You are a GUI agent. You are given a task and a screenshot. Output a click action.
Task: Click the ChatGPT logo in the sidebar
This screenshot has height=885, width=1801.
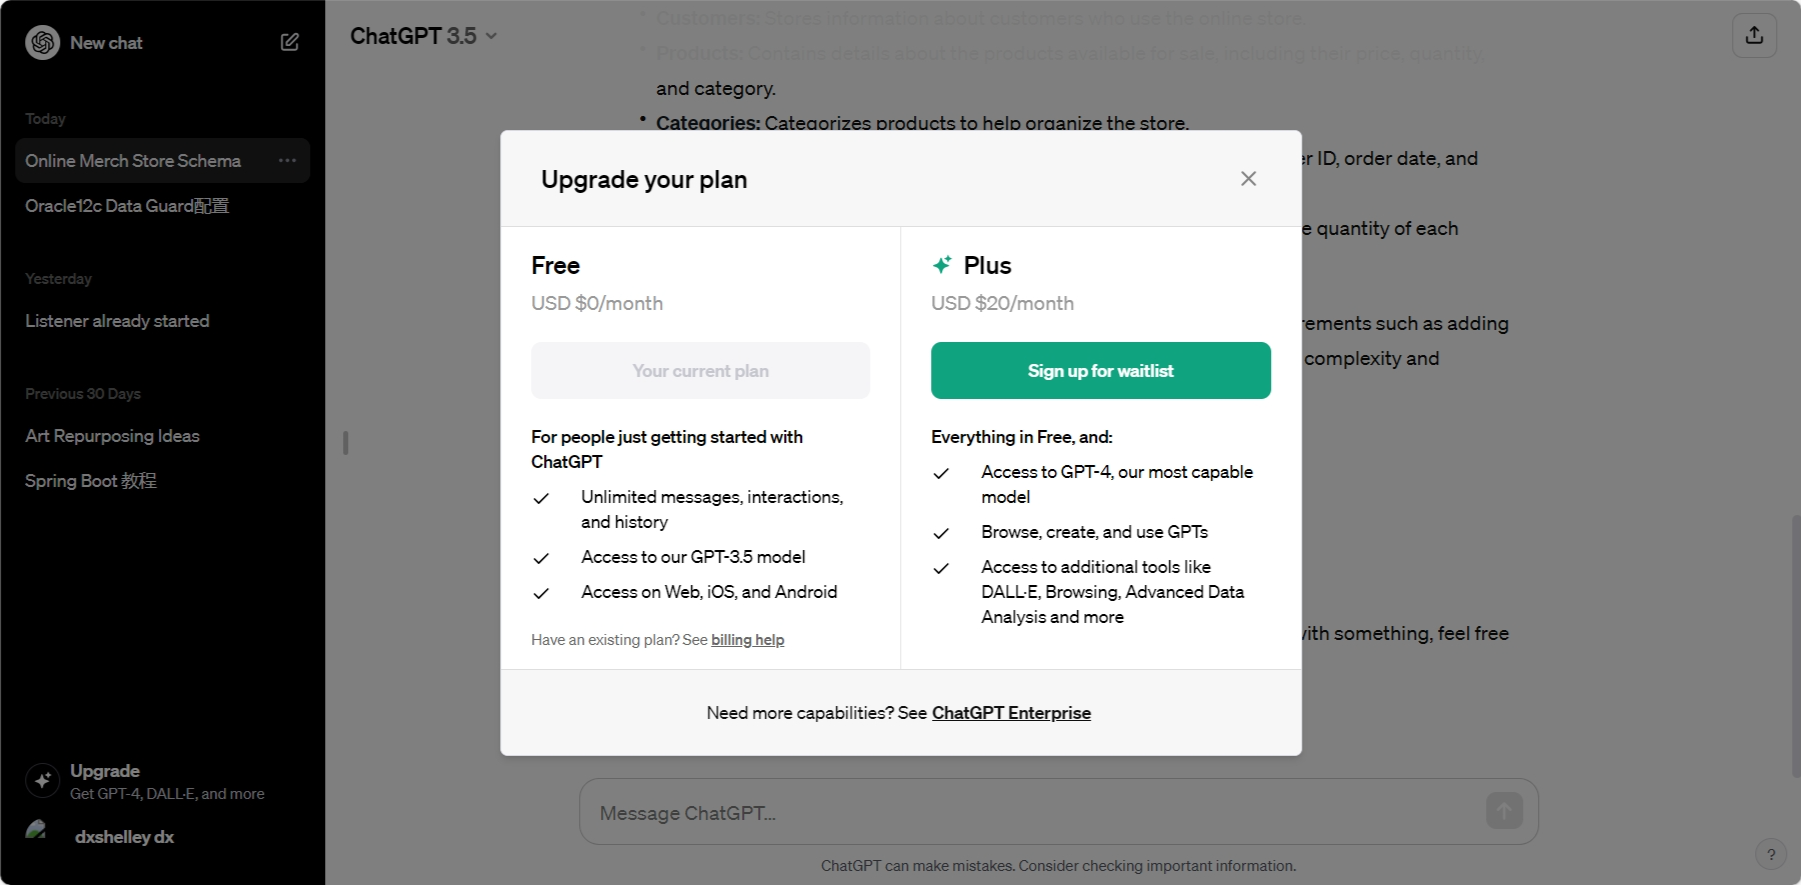[41, 42]
